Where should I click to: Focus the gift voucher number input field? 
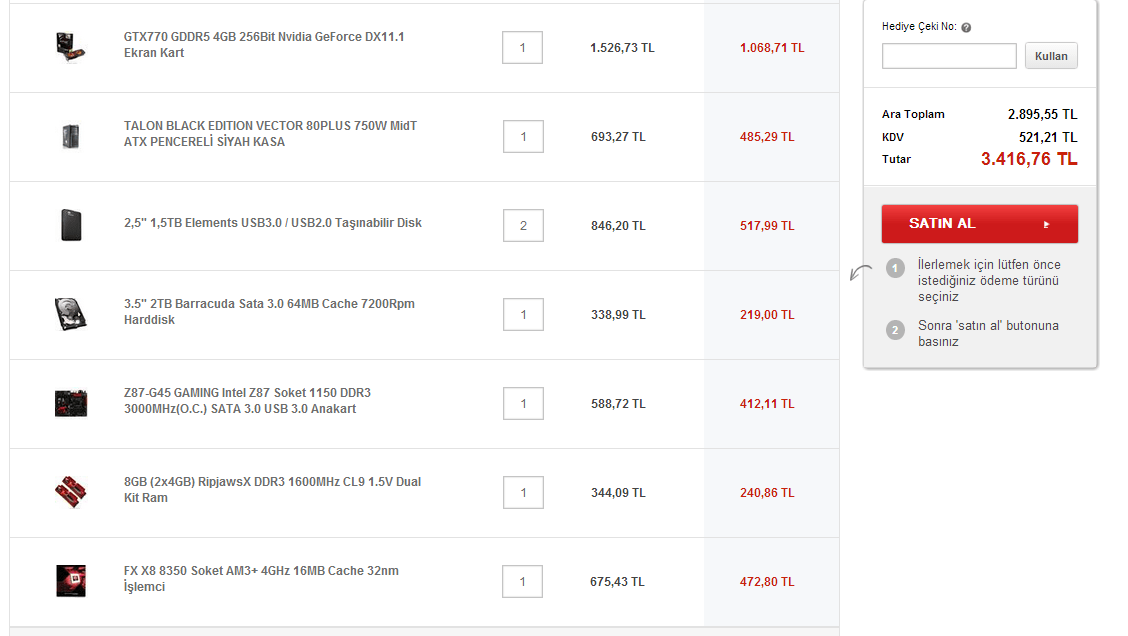click(948, 56)
